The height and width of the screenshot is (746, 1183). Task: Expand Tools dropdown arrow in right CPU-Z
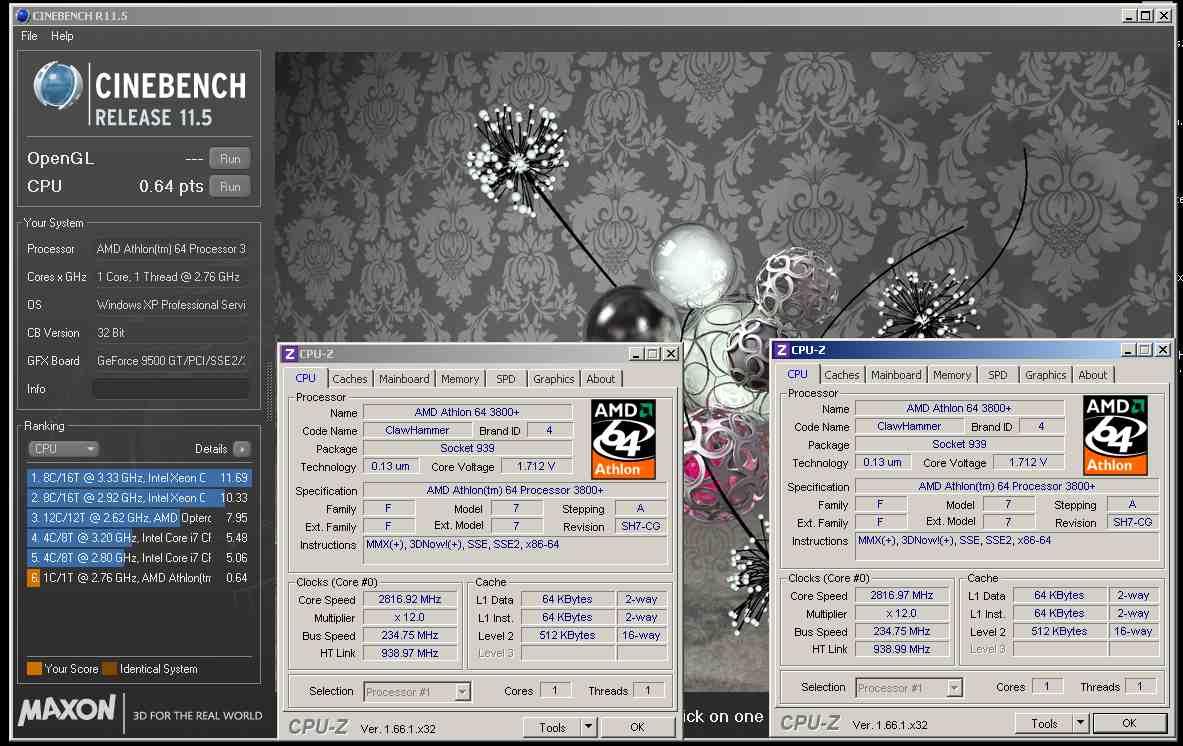pyautogui.click(x=1080, y=723)
